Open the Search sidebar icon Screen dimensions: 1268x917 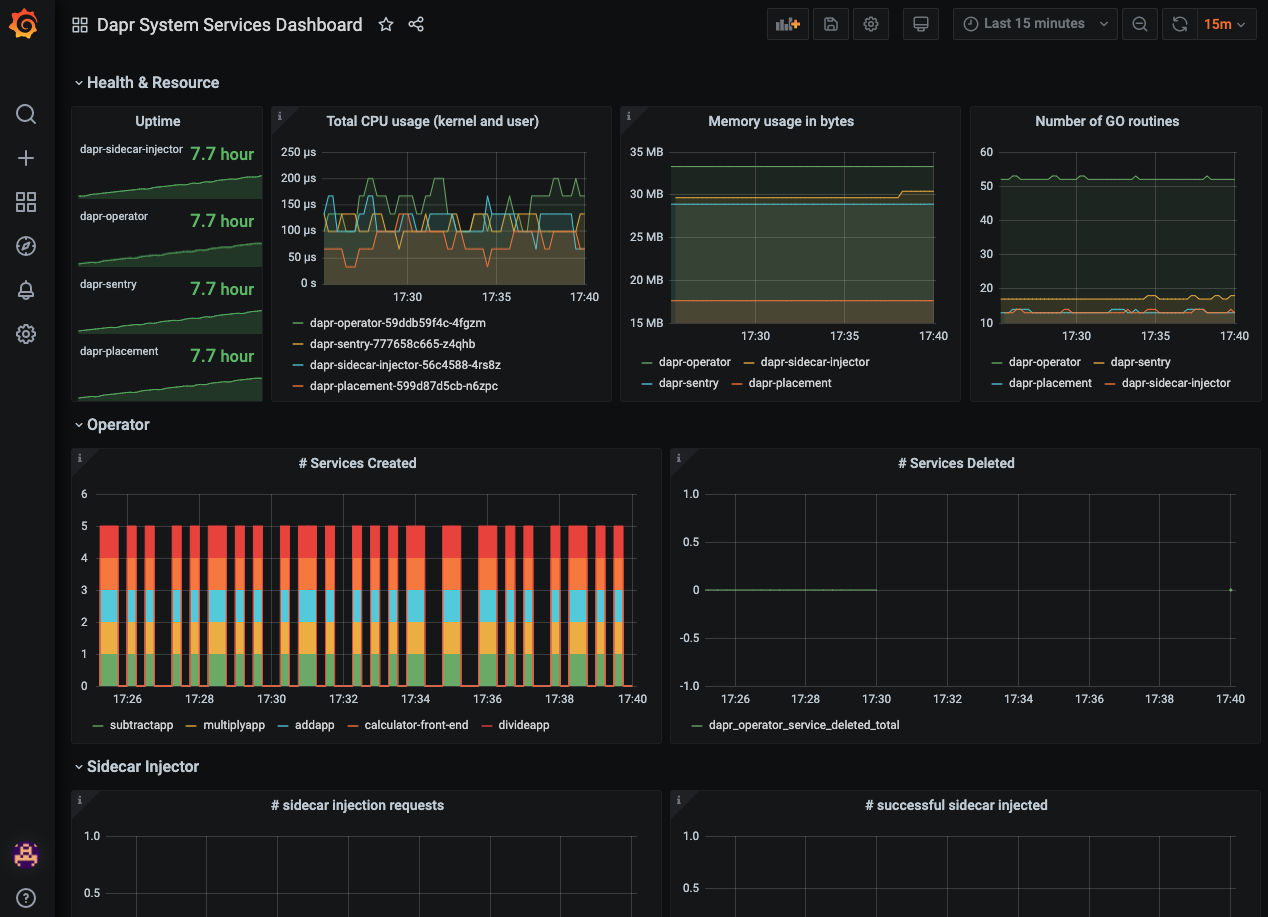tap(26, 114)
